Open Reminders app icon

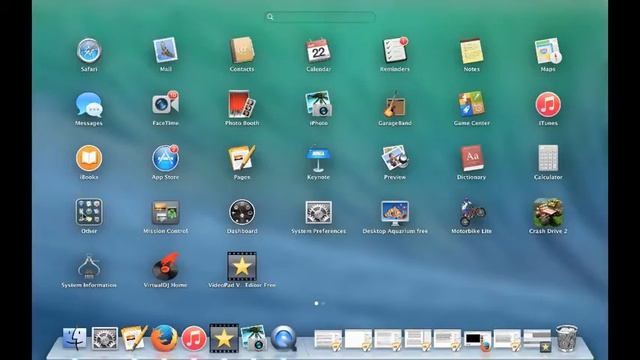click(395, 51)
